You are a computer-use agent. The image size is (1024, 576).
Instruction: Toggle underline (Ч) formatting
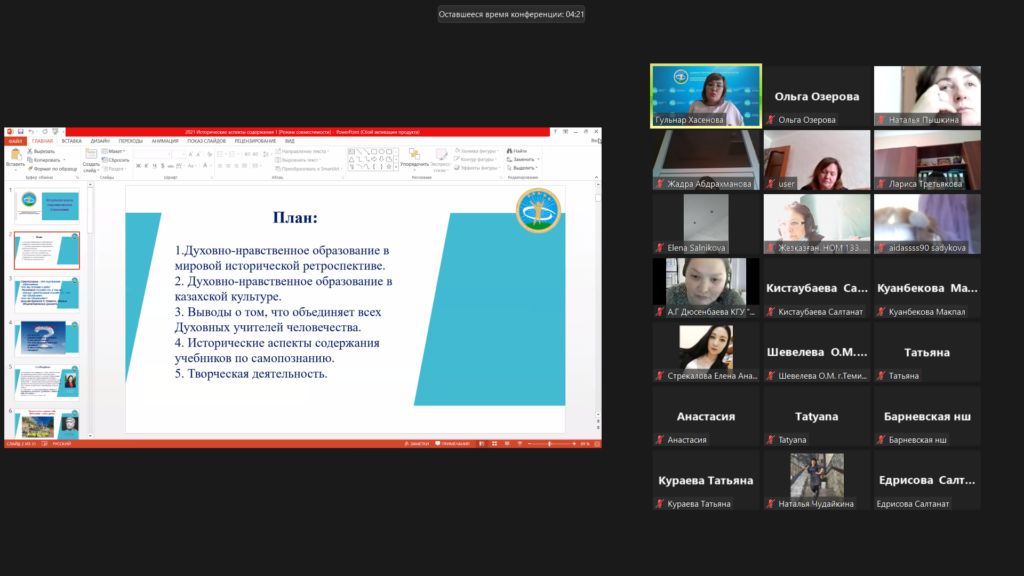click(154, 166)
